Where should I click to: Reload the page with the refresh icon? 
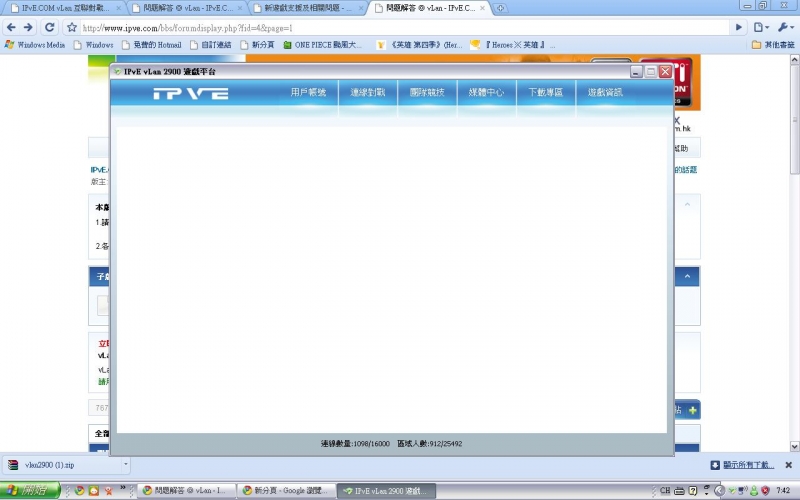[49, 28]
